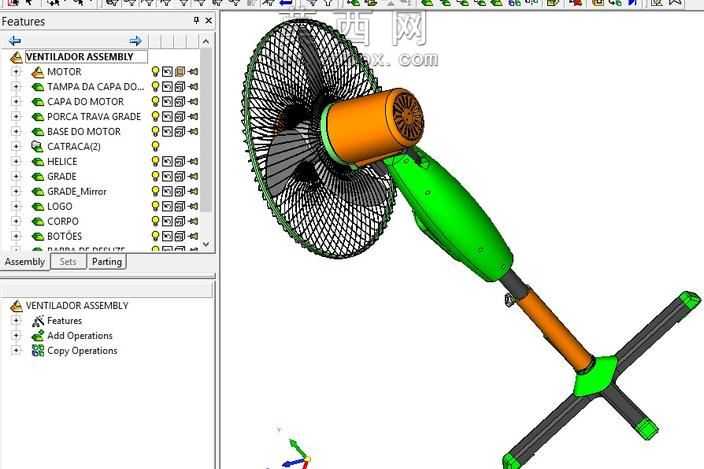Toggle visibility bulb for MOTOR

155,72
